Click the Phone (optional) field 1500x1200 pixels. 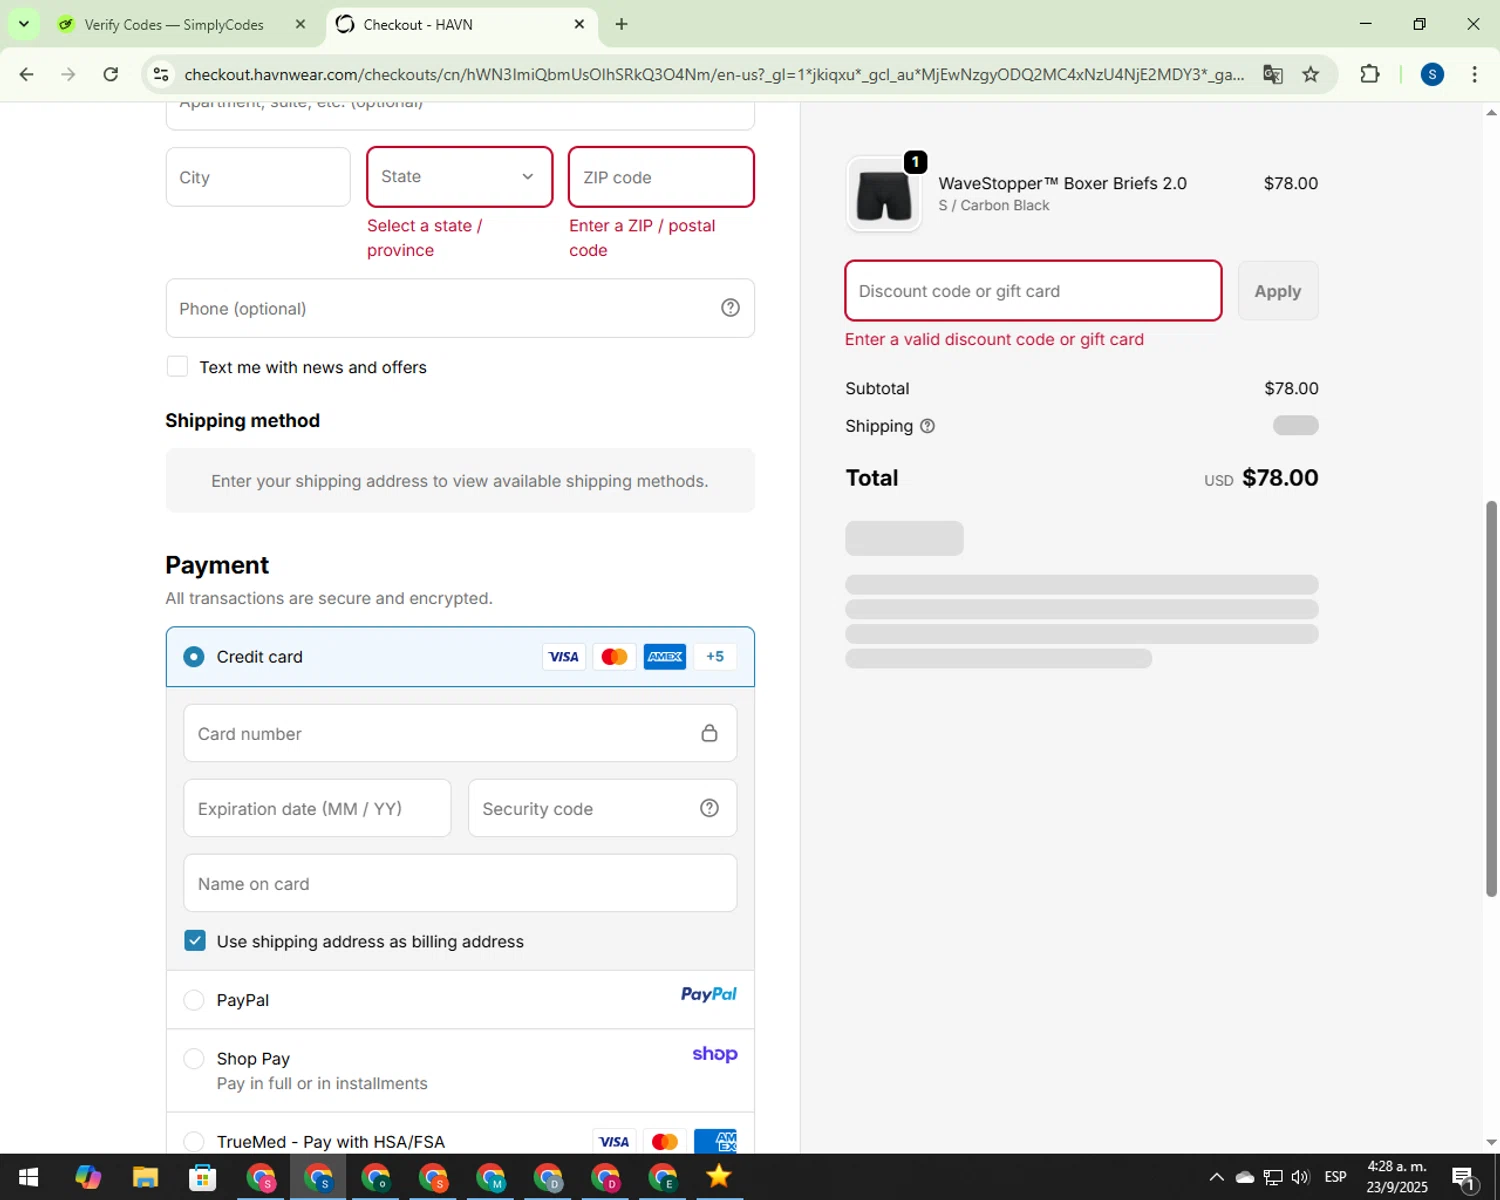pos(460,308)
